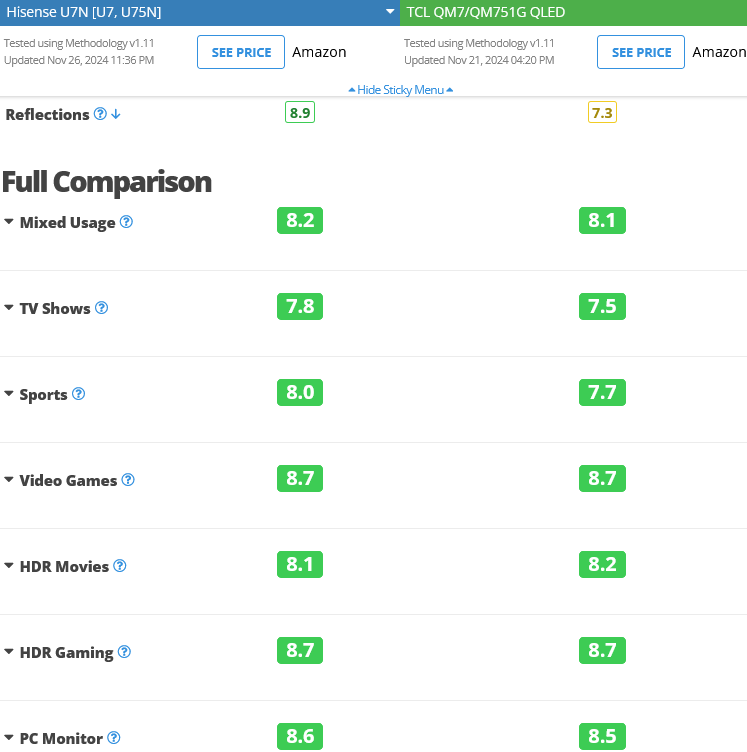This screenshot has width=747, height=752.
Task: Click TCL Video Games score 8.7
Action: (602, 478)
